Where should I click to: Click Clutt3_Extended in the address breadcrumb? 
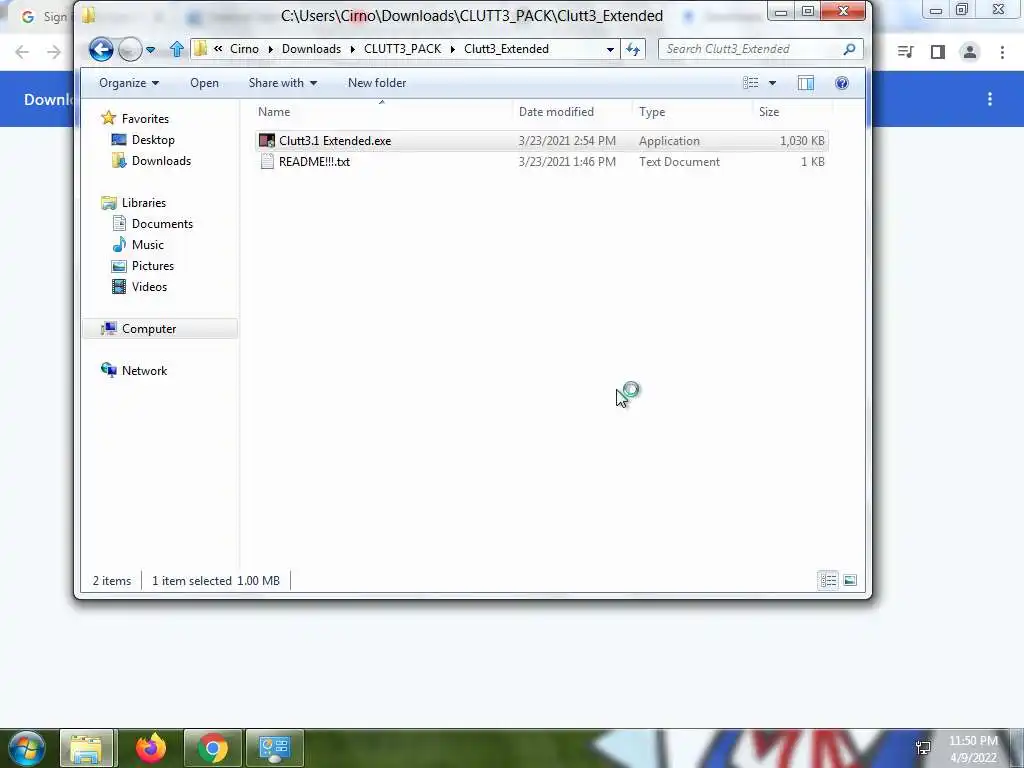click(506, 49)
